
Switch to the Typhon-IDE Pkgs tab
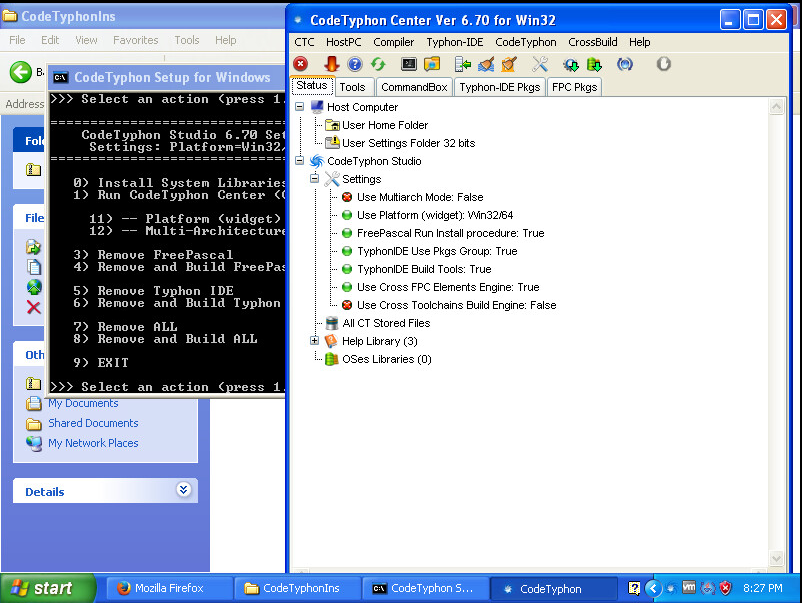click(x=499, y=87)
